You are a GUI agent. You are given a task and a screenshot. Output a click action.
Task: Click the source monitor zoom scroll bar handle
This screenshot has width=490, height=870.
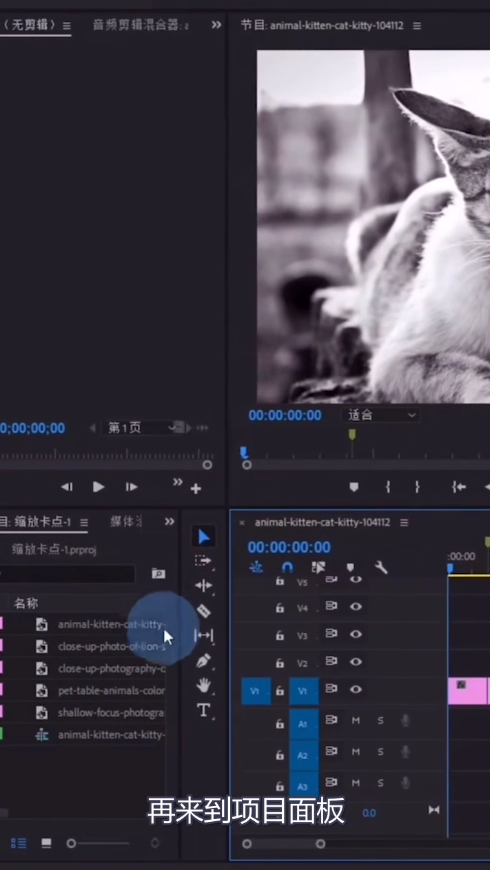(207, 465)
